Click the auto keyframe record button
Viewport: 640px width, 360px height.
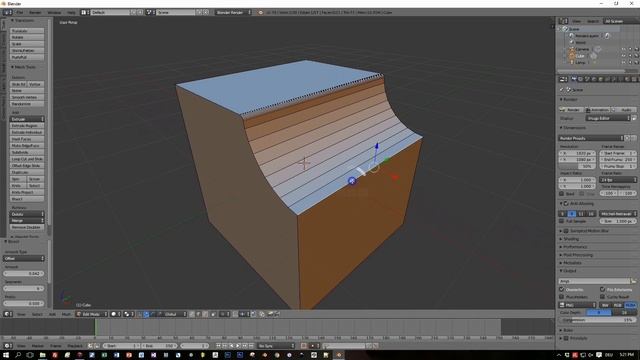click(x=304, y=346)
